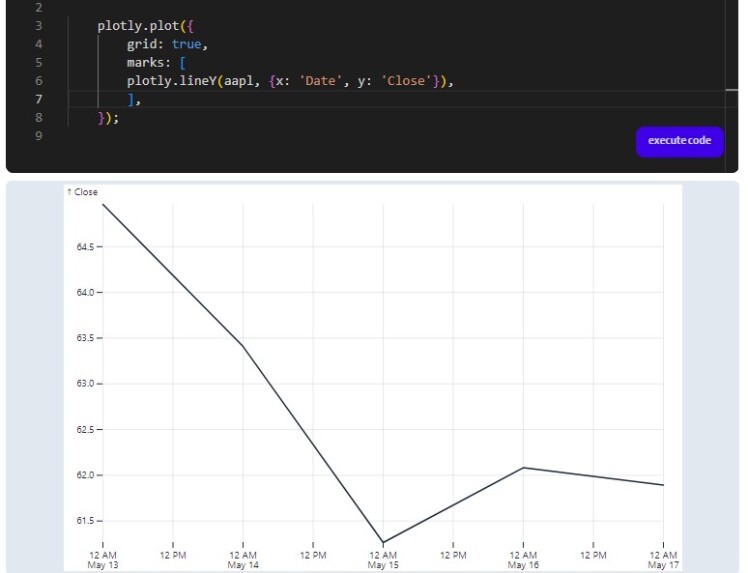Click the 61.5 y-axis tick label
This screenshot has height=573, width=748.
coord(84,521)
